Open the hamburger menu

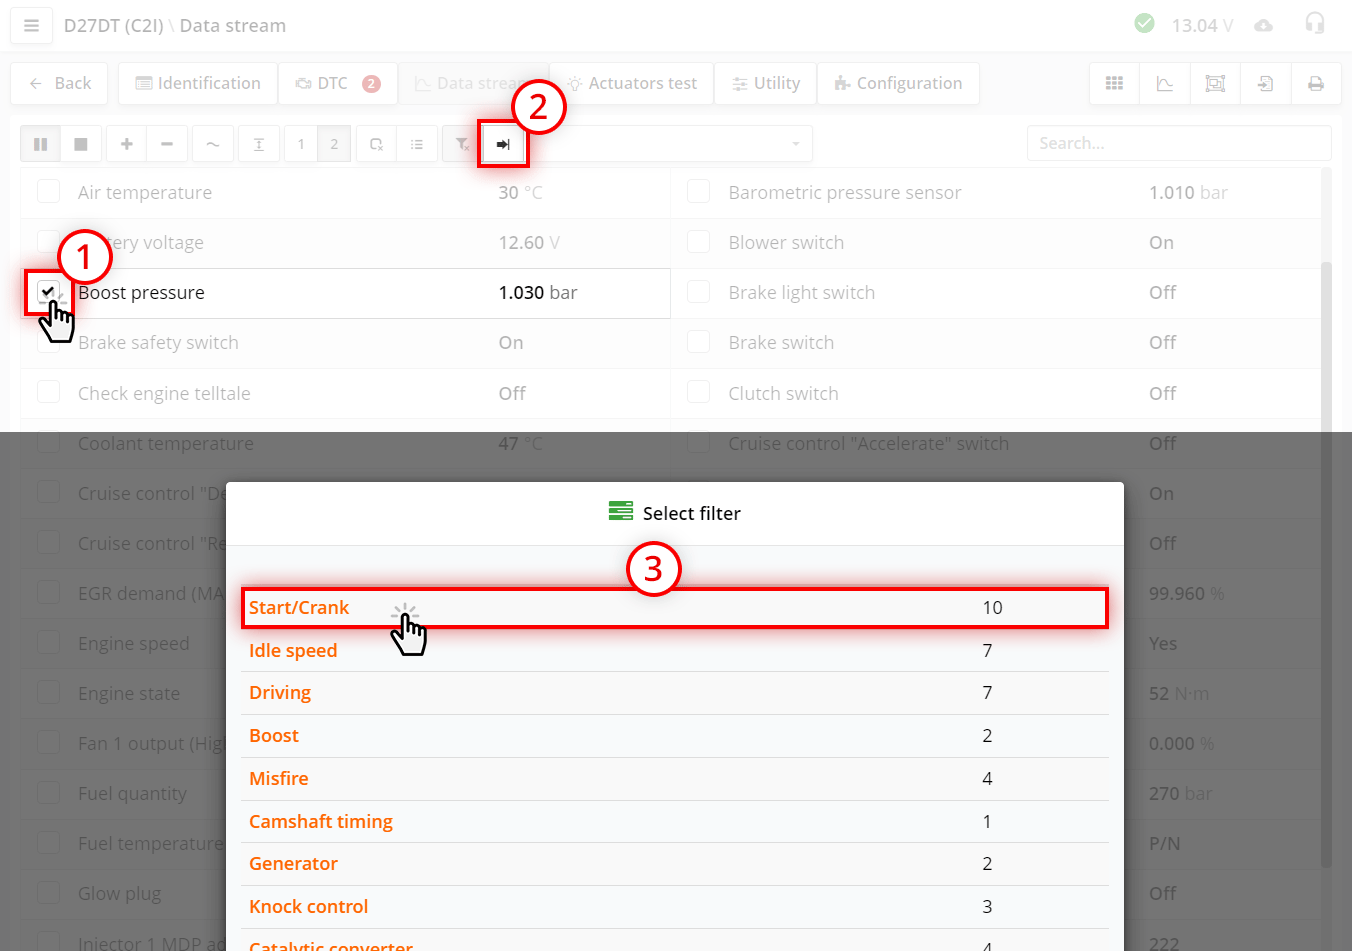pyautogui.click(x=31, y=26)
